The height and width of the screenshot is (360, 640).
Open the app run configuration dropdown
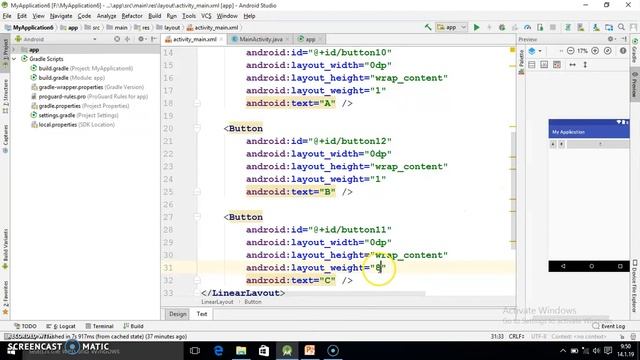point(452,27)
